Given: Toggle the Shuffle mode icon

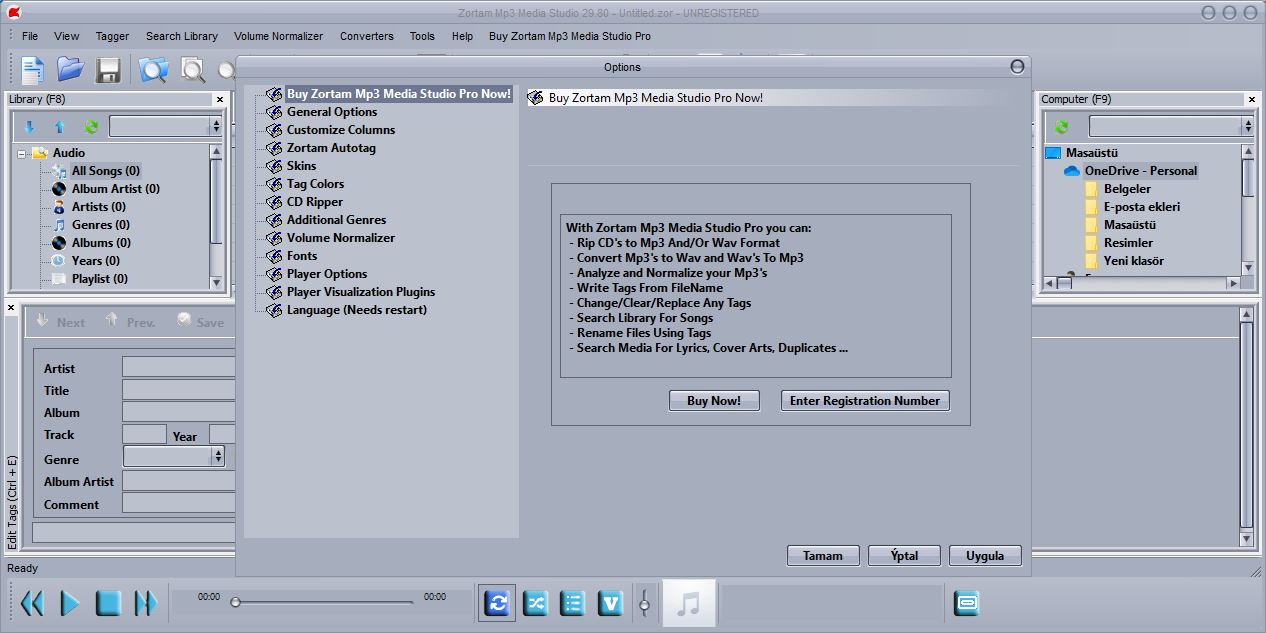Looking at the screenshot, I should click(535, 603).
